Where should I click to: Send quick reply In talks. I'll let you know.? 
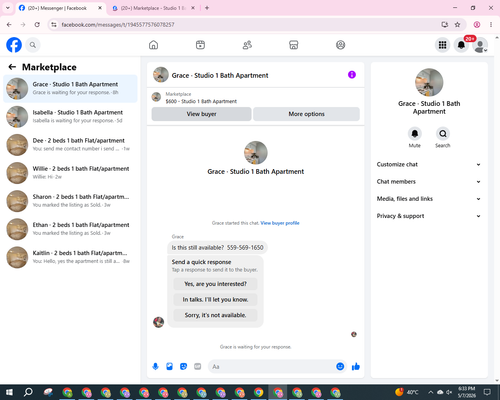(215, 300)
